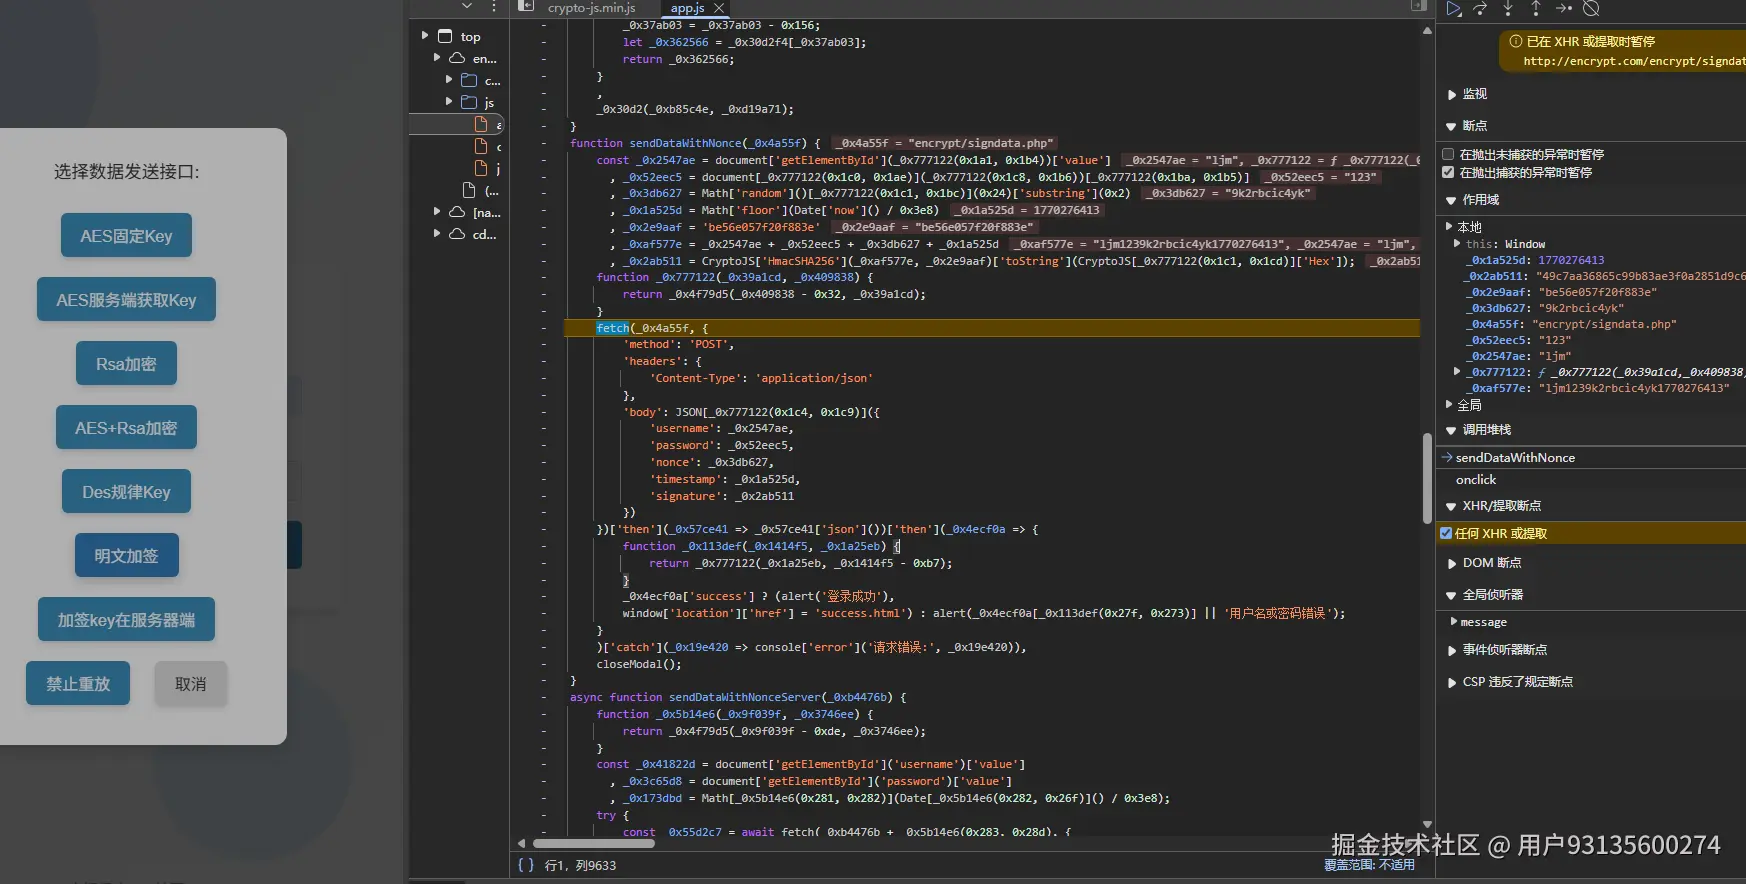1746x884 pixels.
Task: Resume script execution in debugger
Action: coord(1454,8)
